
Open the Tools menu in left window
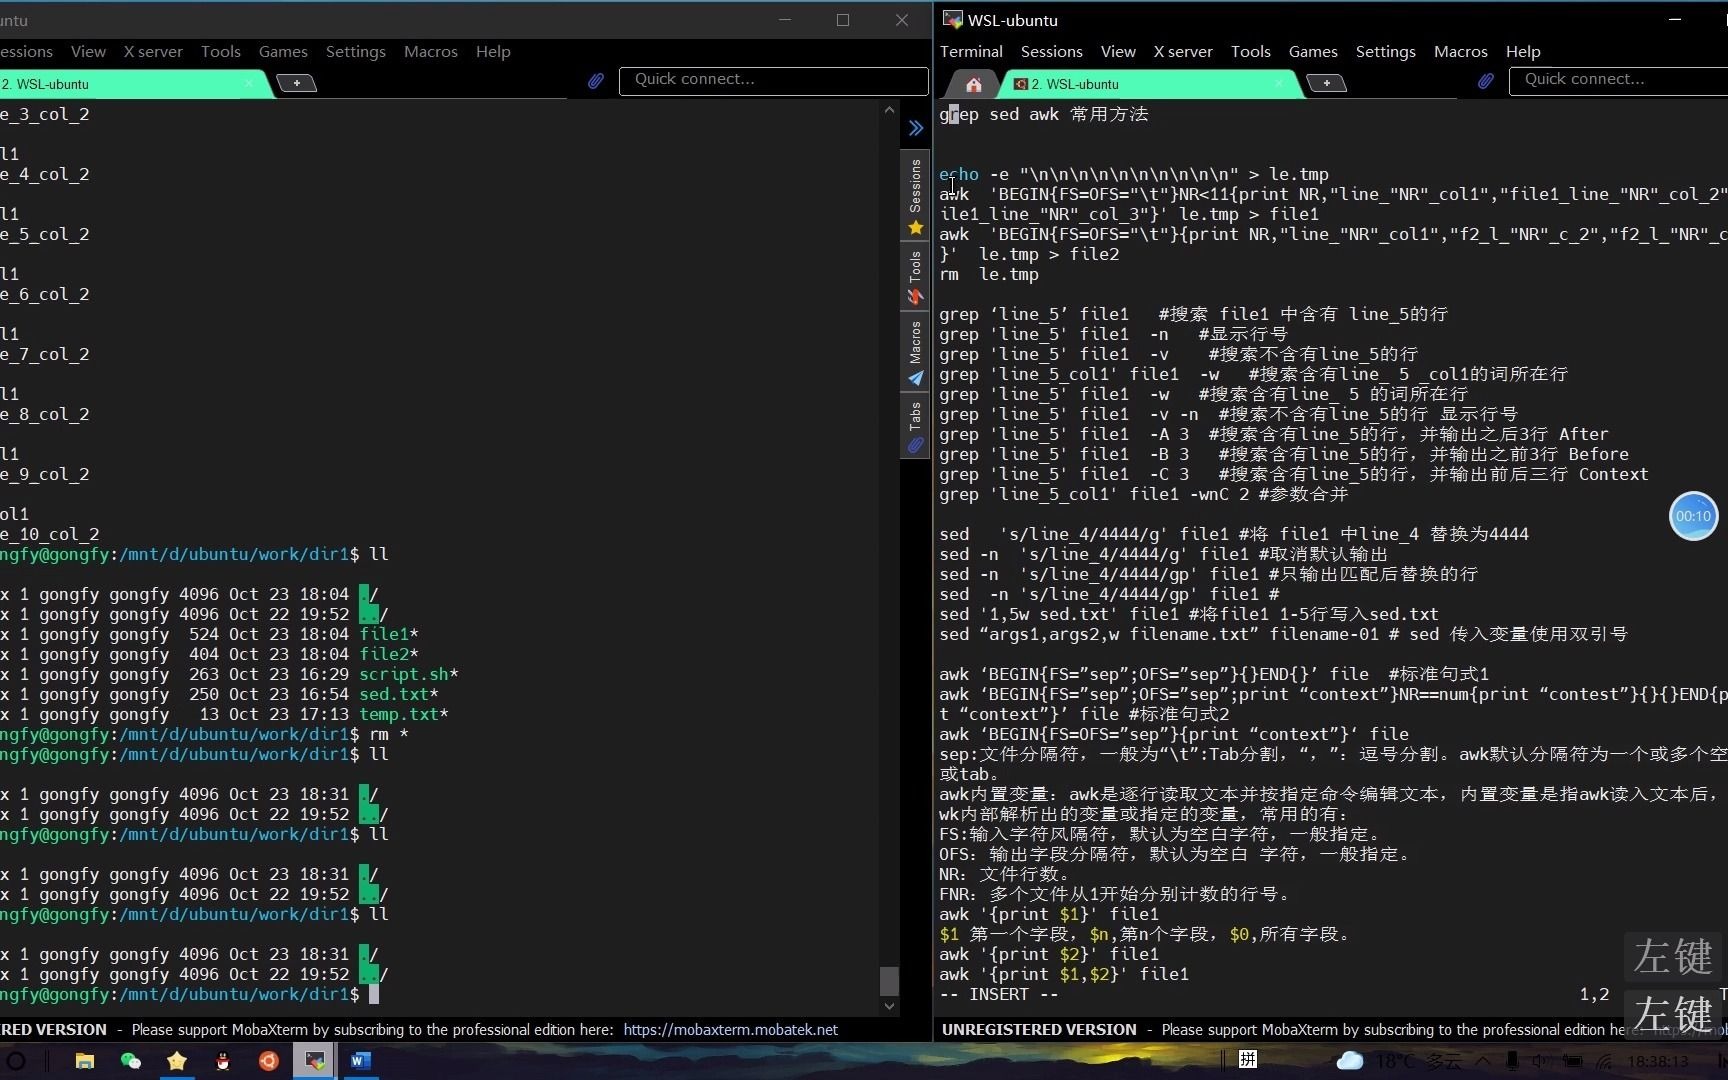click(x=220, y=51)
